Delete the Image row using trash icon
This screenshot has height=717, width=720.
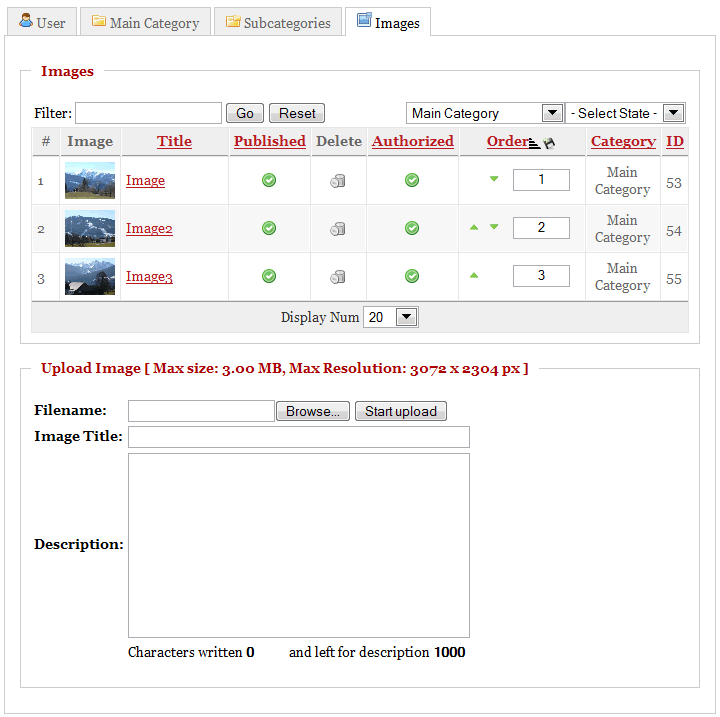point(338,181)
